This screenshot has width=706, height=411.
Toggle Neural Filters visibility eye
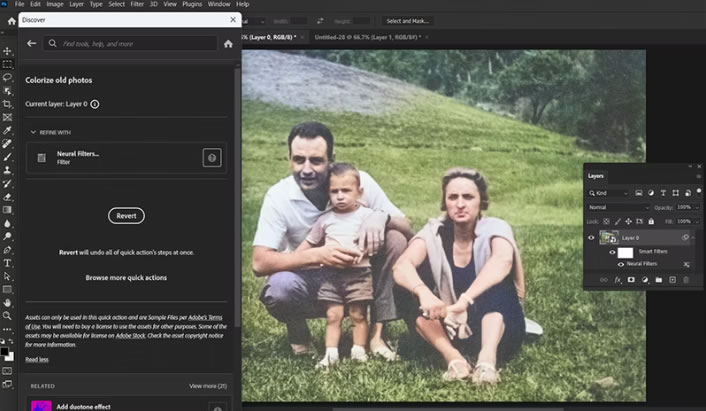tap(621, 264)
